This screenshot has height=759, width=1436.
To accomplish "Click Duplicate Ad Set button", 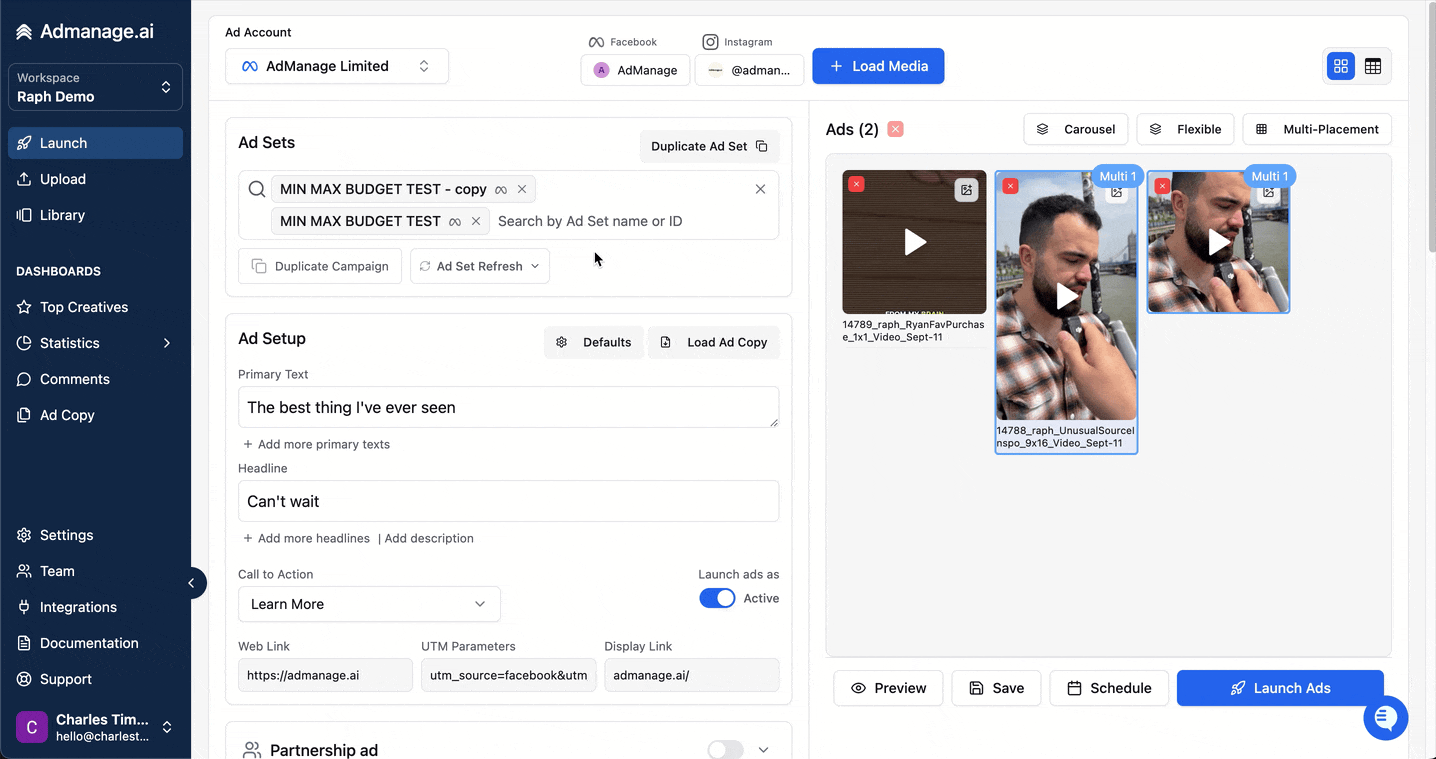I will tap(709, 146).
